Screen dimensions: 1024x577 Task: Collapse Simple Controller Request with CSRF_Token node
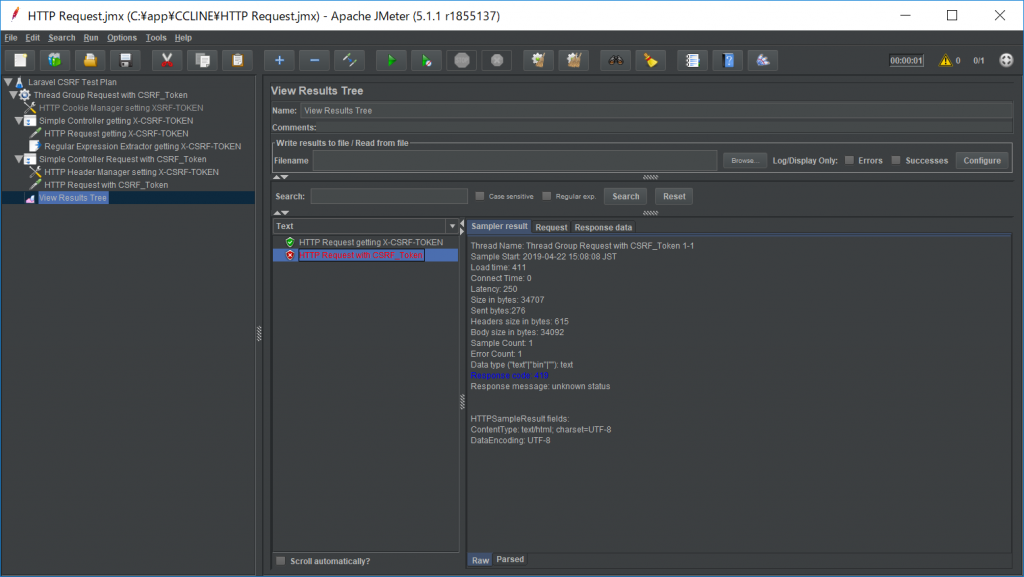pyautogui.click(x=19, y=159)
